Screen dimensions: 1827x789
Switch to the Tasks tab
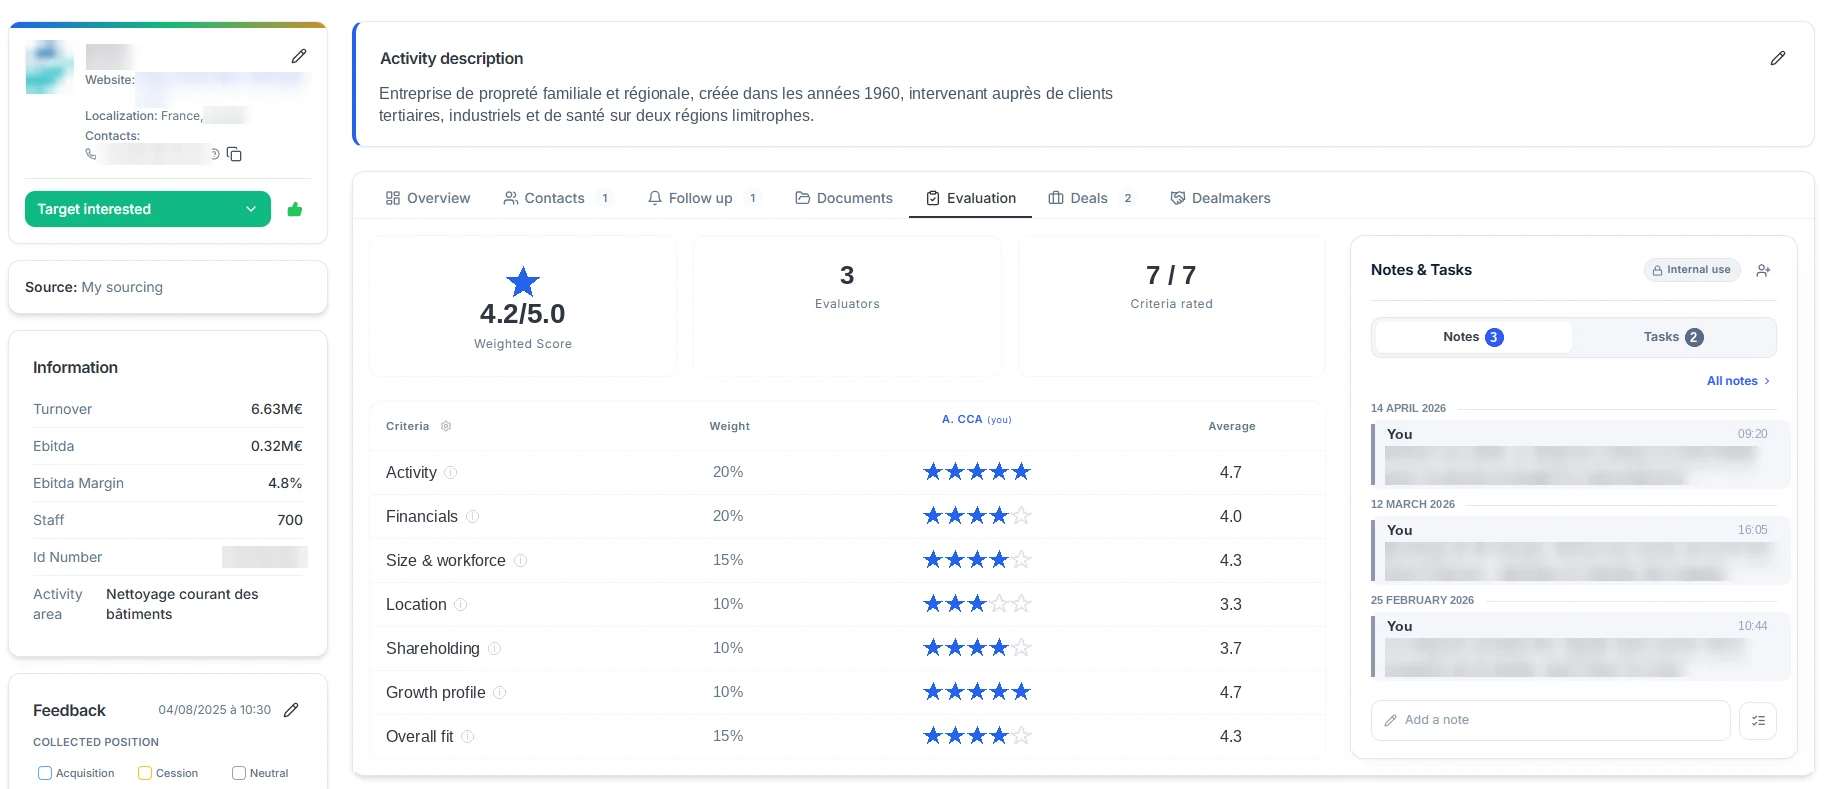tap(1673, 337)
